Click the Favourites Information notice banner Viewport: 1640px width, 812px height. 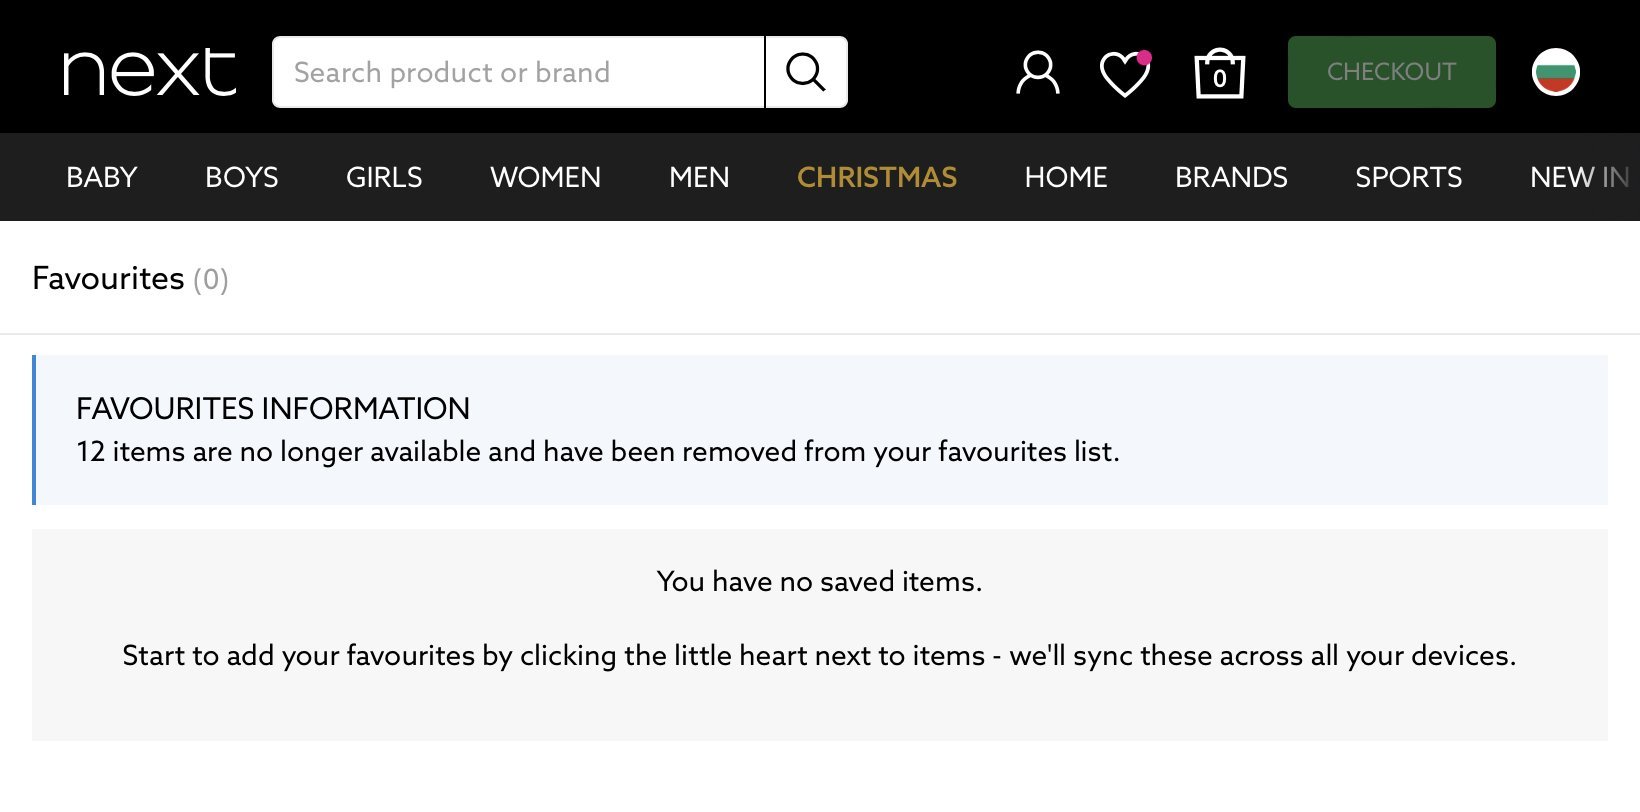820,430
